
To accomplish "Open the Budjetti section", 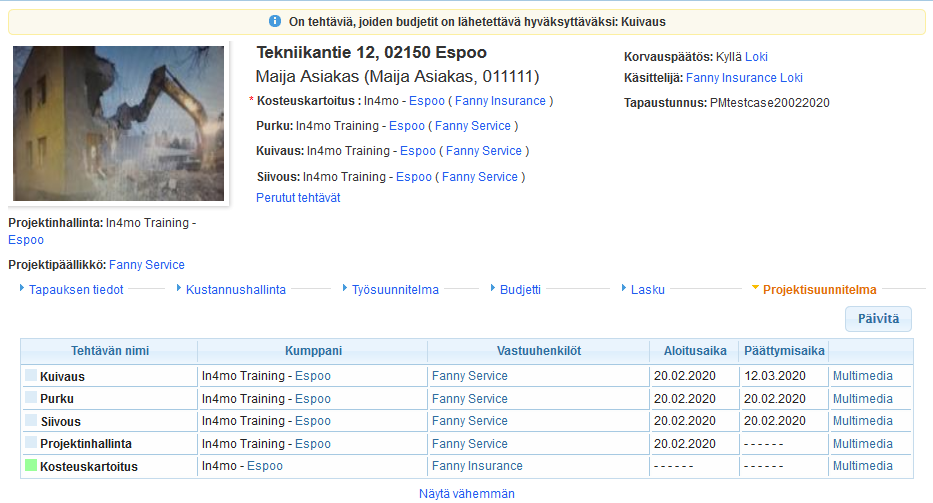I will pyautogui.click(x=520, y=290).
